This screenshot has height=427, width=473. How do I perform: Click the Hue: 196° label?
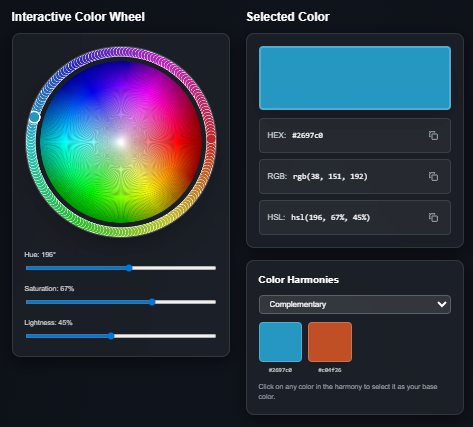(40, 255)
